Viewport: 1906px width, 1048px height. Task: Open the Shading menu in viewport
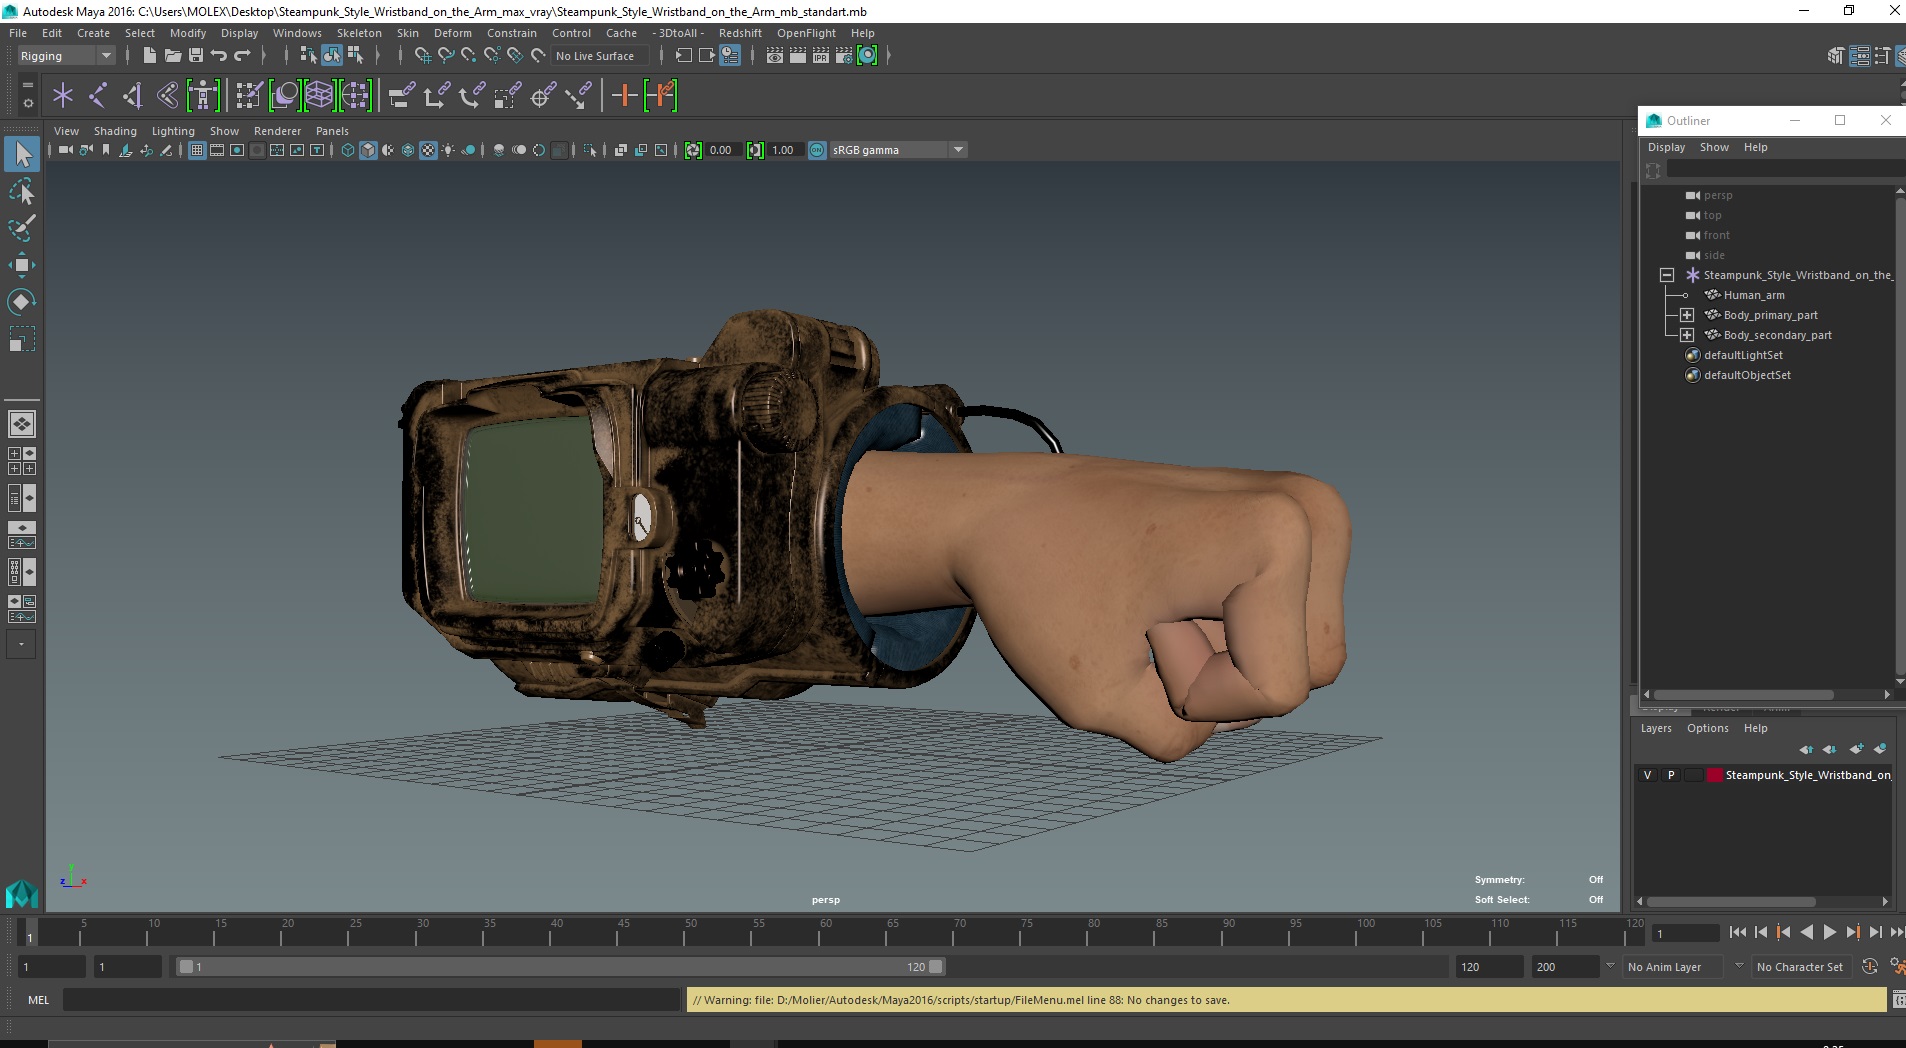(115, 131)
